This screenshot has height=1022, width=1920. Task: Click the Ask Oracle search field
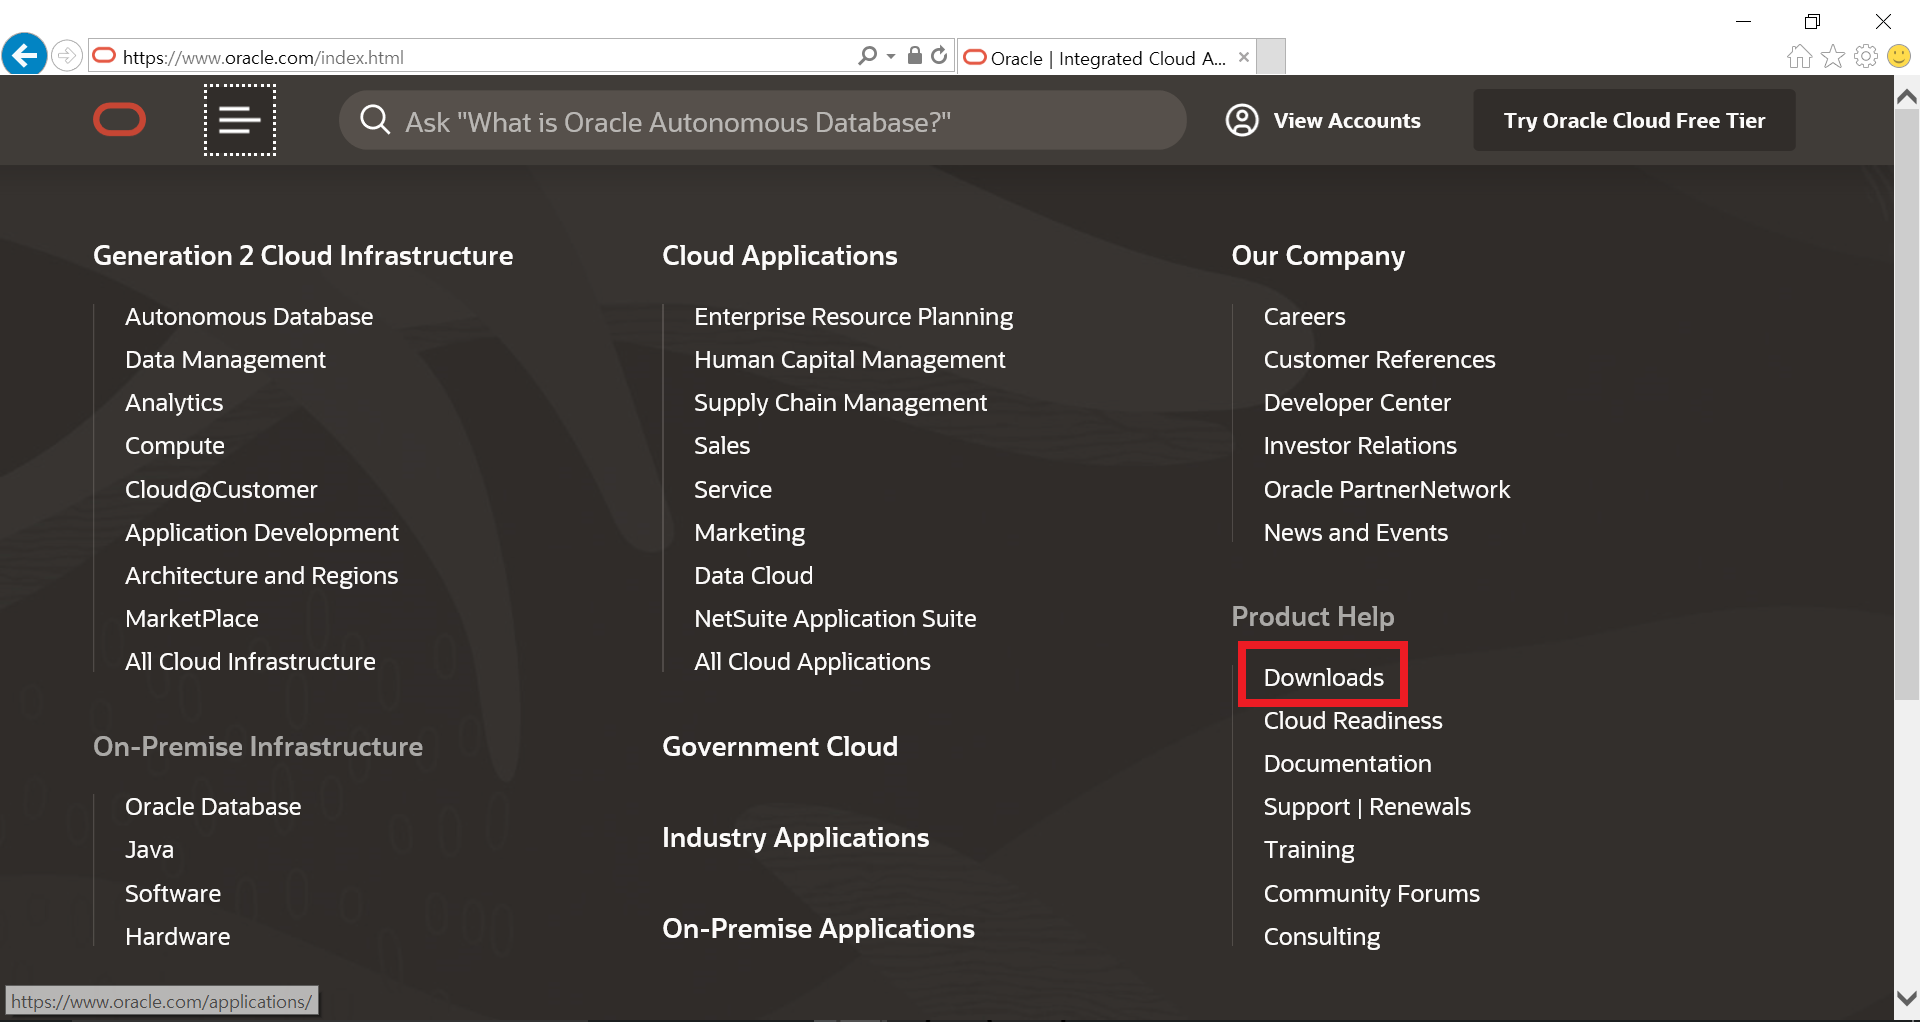[x=763, y=121]
